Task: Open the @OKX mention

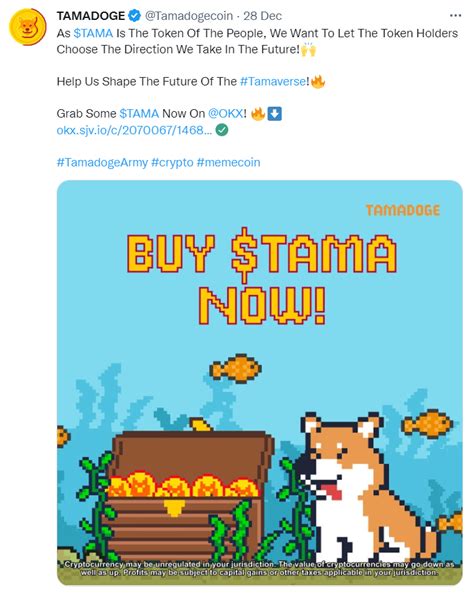Action: pos(225,113)
